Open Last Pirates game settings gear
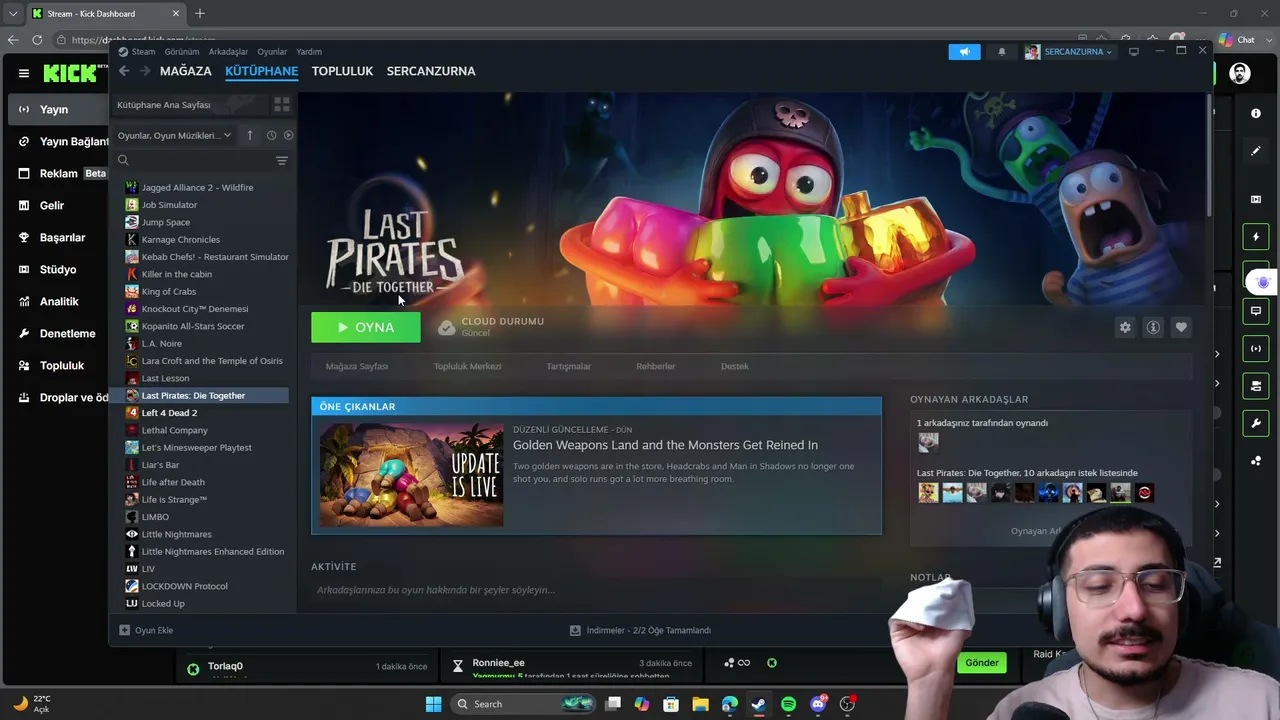Viewport: 1280px width, 720px height. pos(1125,327)
